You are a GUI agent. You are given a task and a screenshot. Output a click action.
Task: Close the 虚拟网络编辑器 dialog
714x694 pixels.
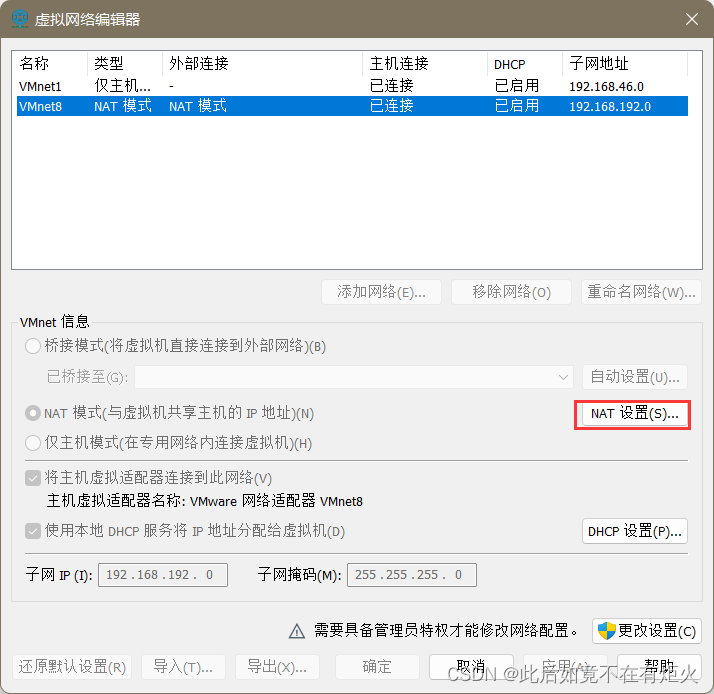(x=692, y=19)
